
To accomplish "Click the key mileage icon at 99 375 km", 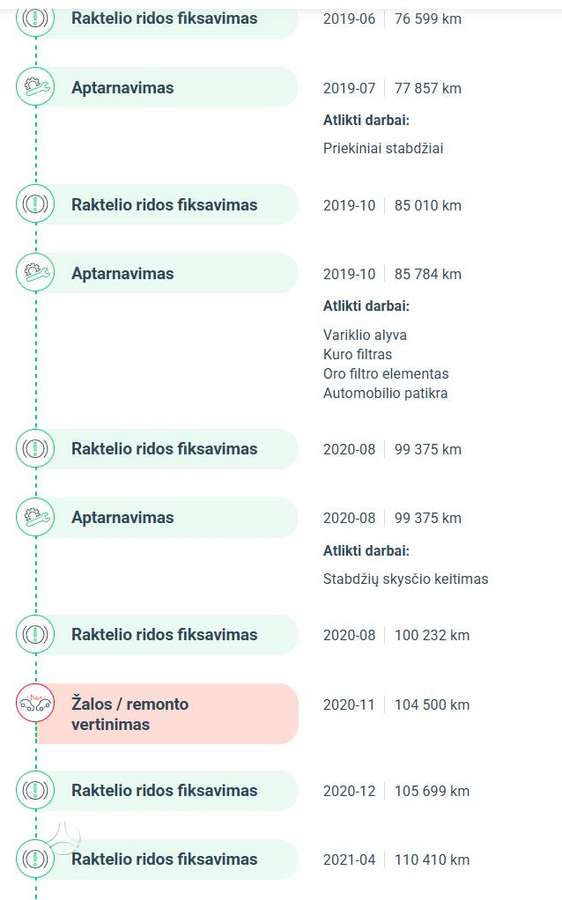I will pyautogui.click(x=35, y=448).
